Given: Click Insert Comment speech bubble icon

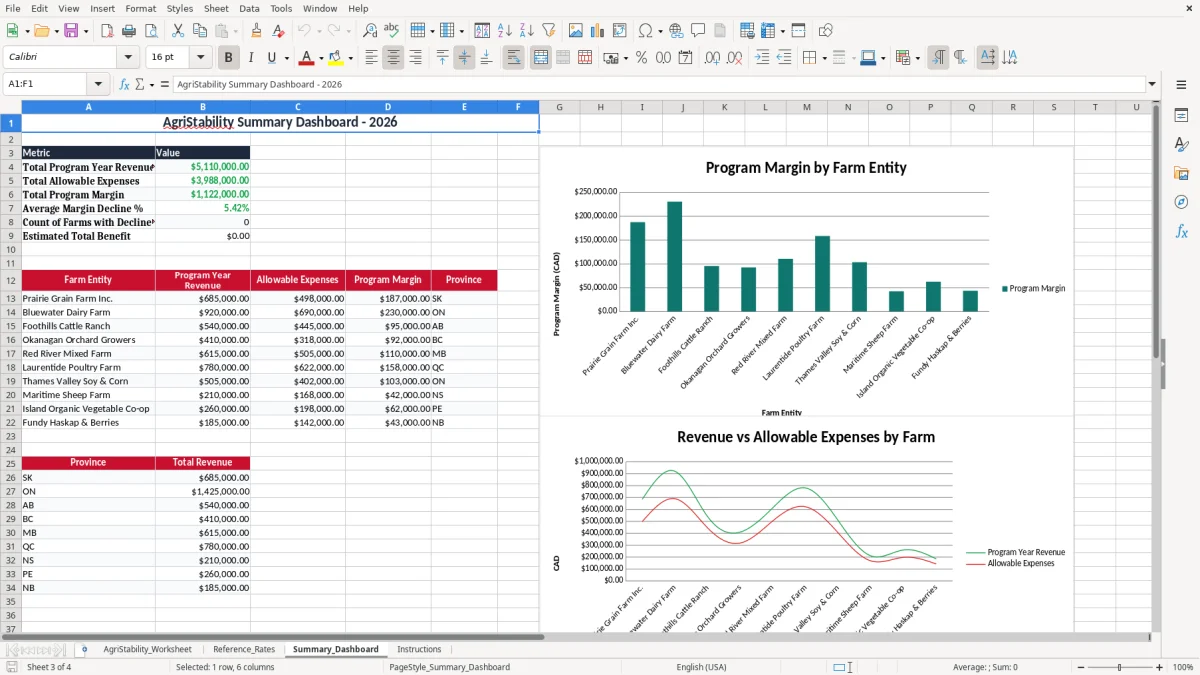Looking at the screenshot, I should click(x=697, y=31).
